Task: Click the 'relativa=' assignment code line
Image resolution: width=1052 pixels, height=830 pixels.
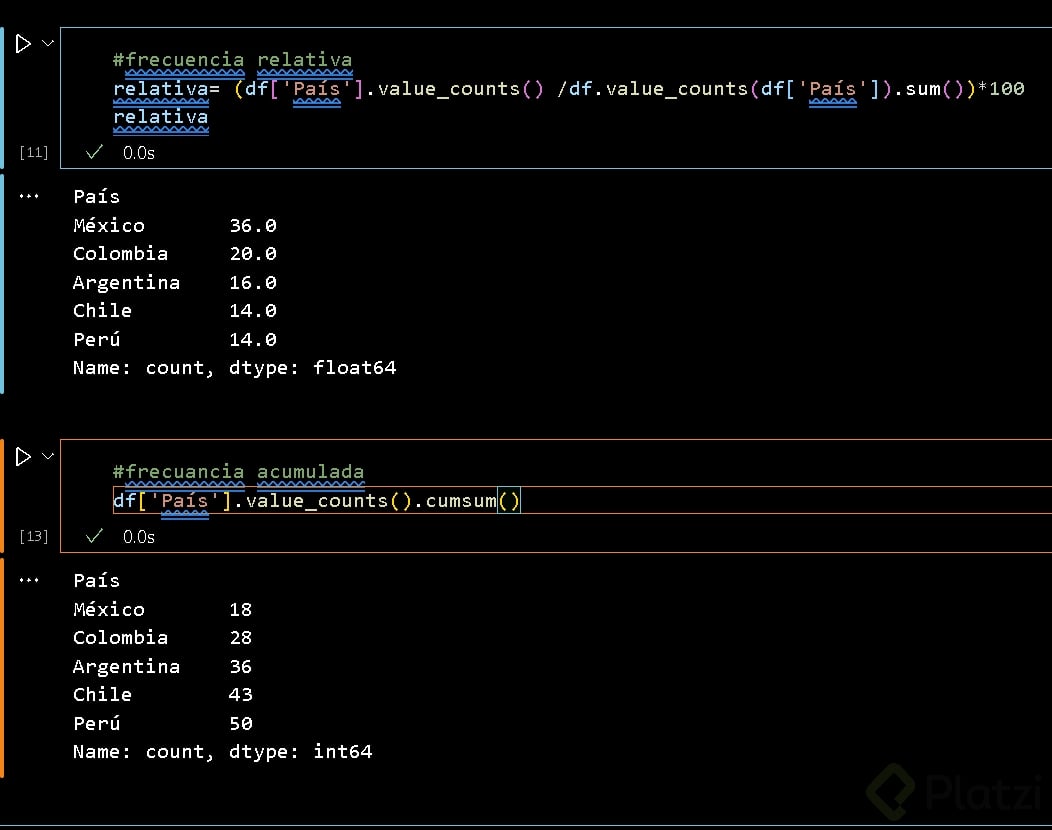Action: 568,89
